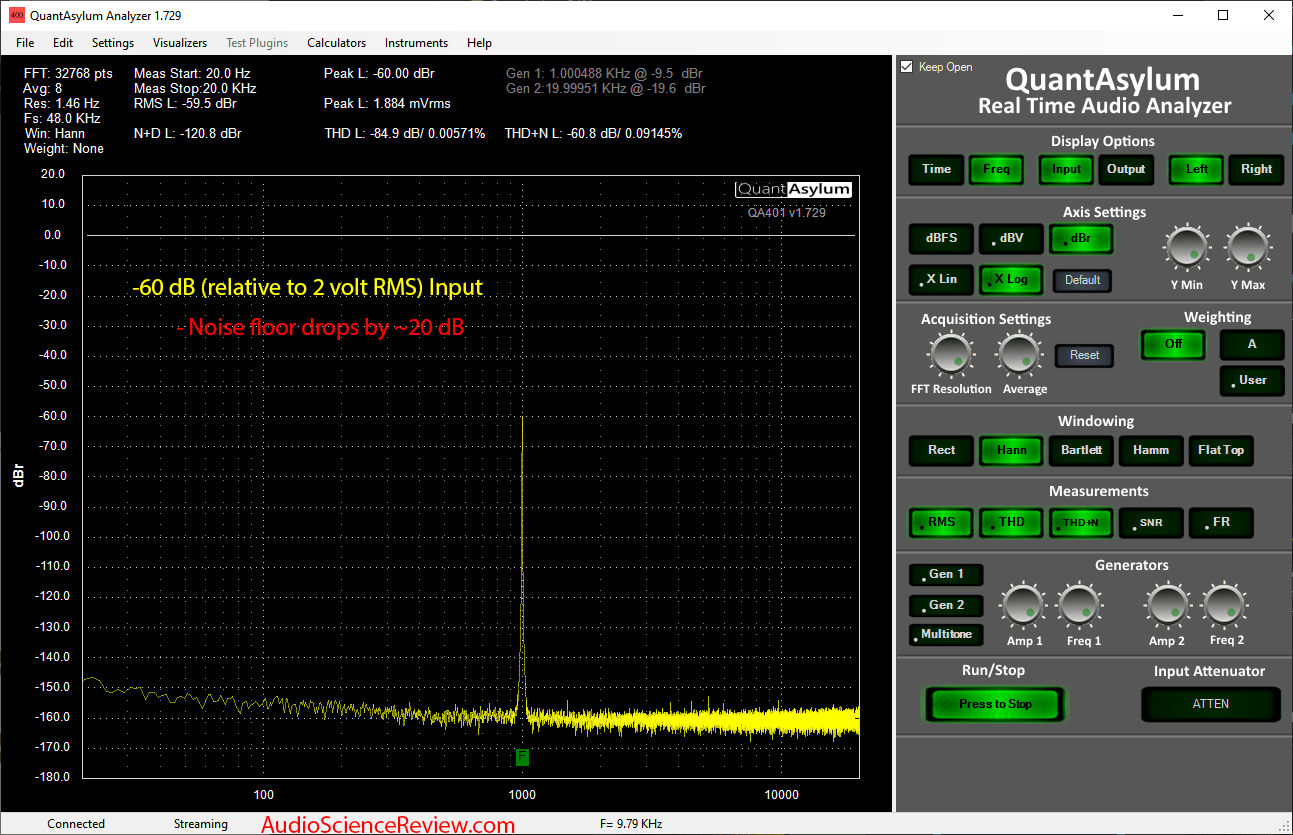This screenshot has height=835, width=1293.
Task: Open the Instruments menu
Action: (416, 43)
